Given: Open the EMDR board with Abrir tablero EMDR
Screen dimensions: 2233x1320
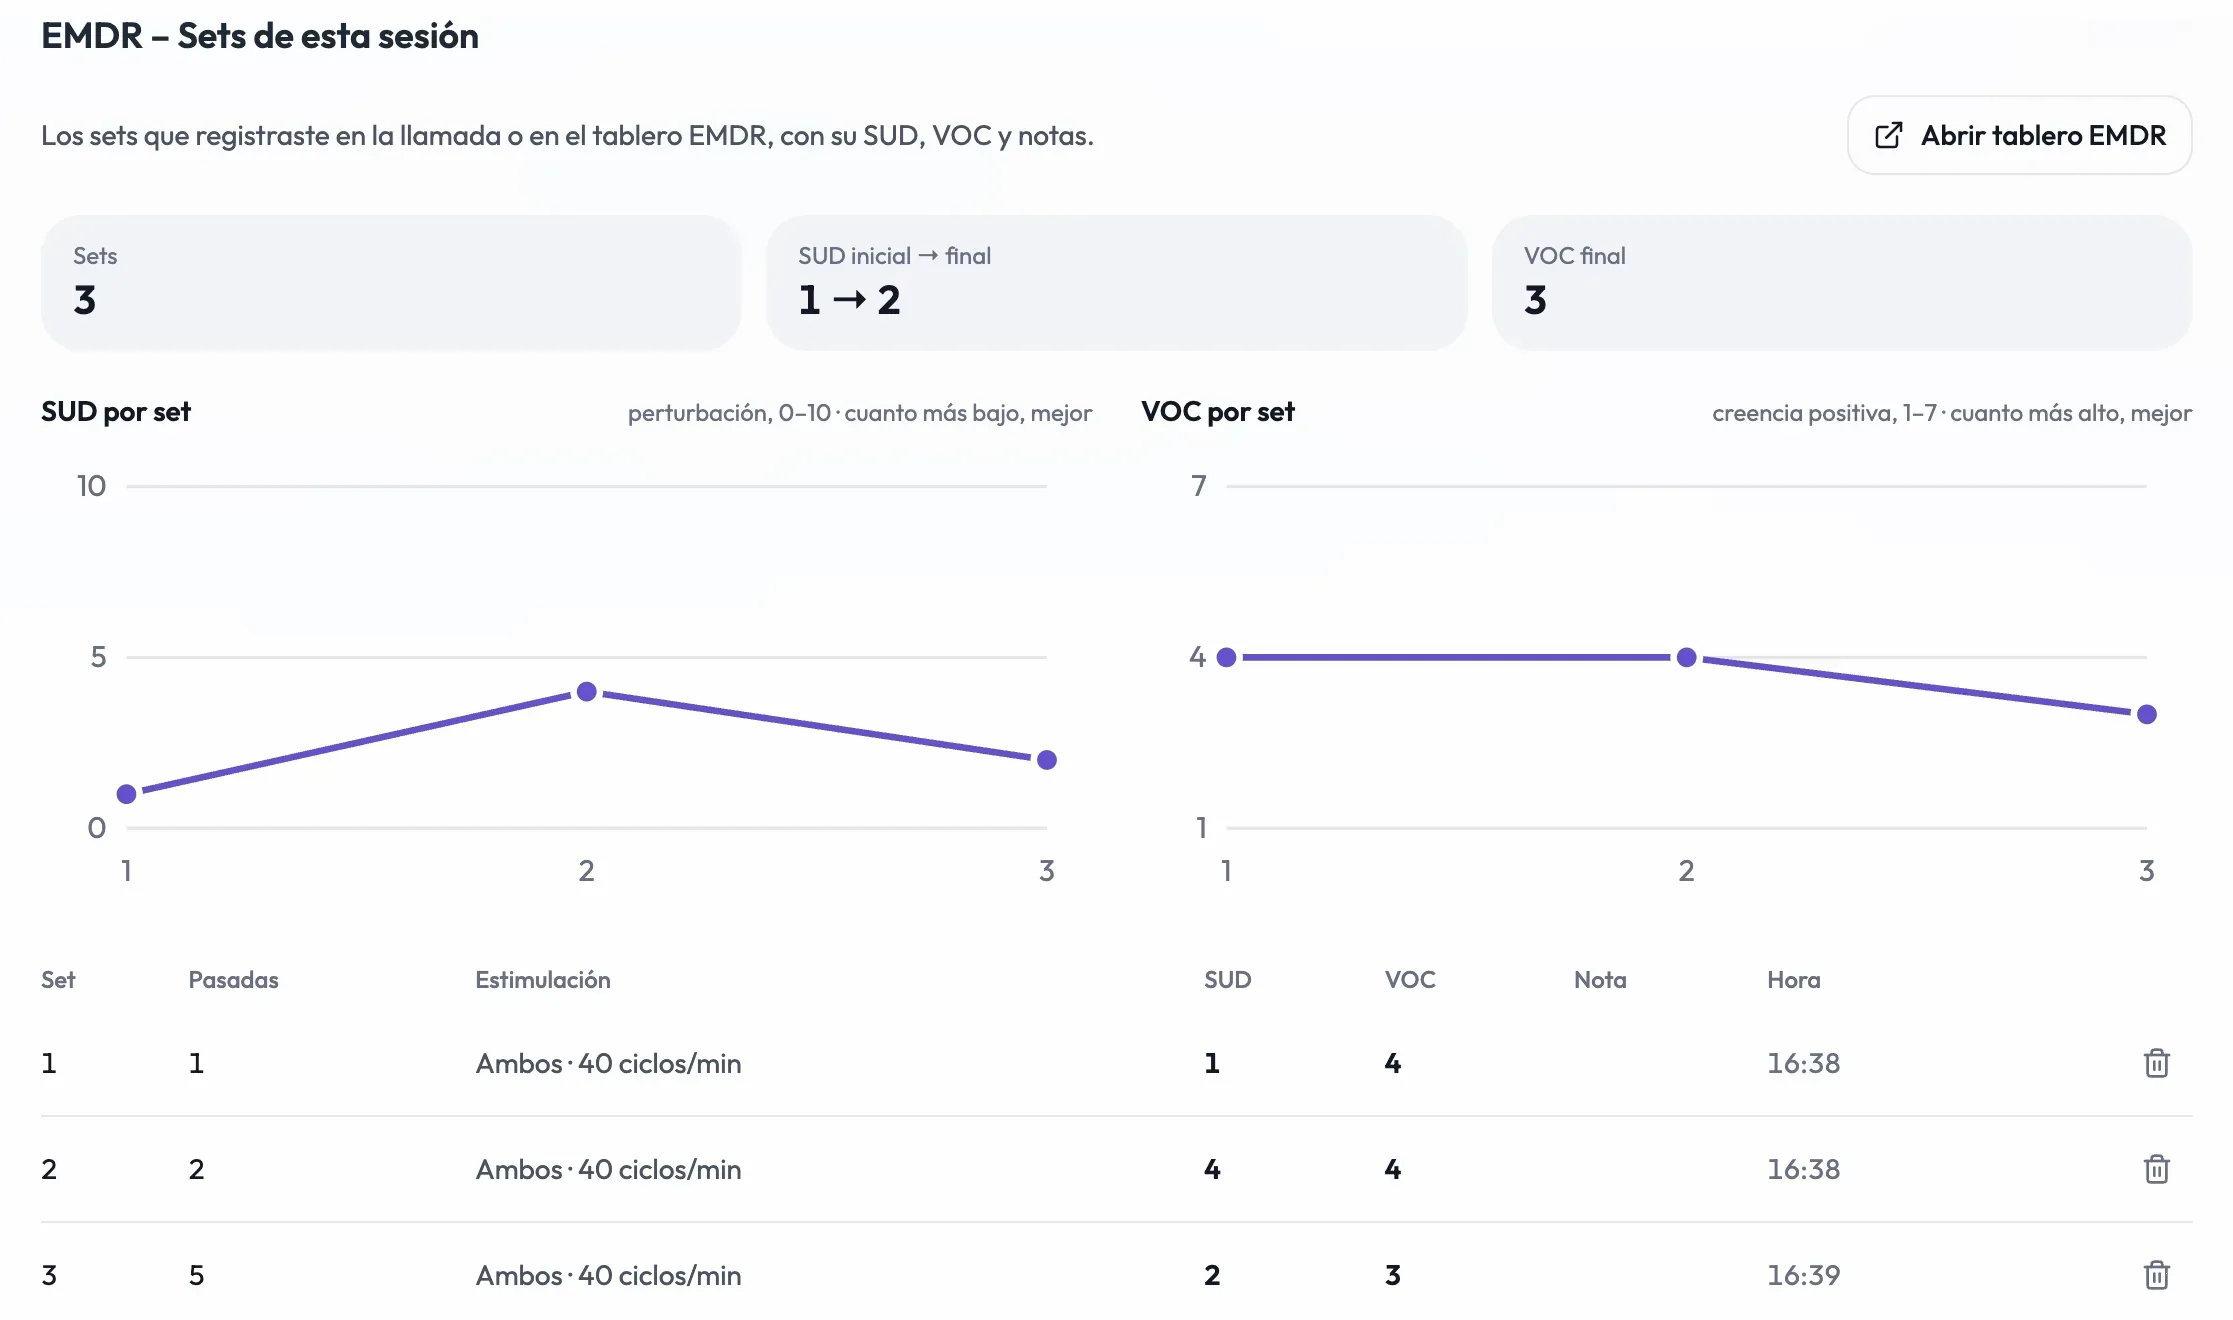Looking at the screenshot, I should 2019,135.
